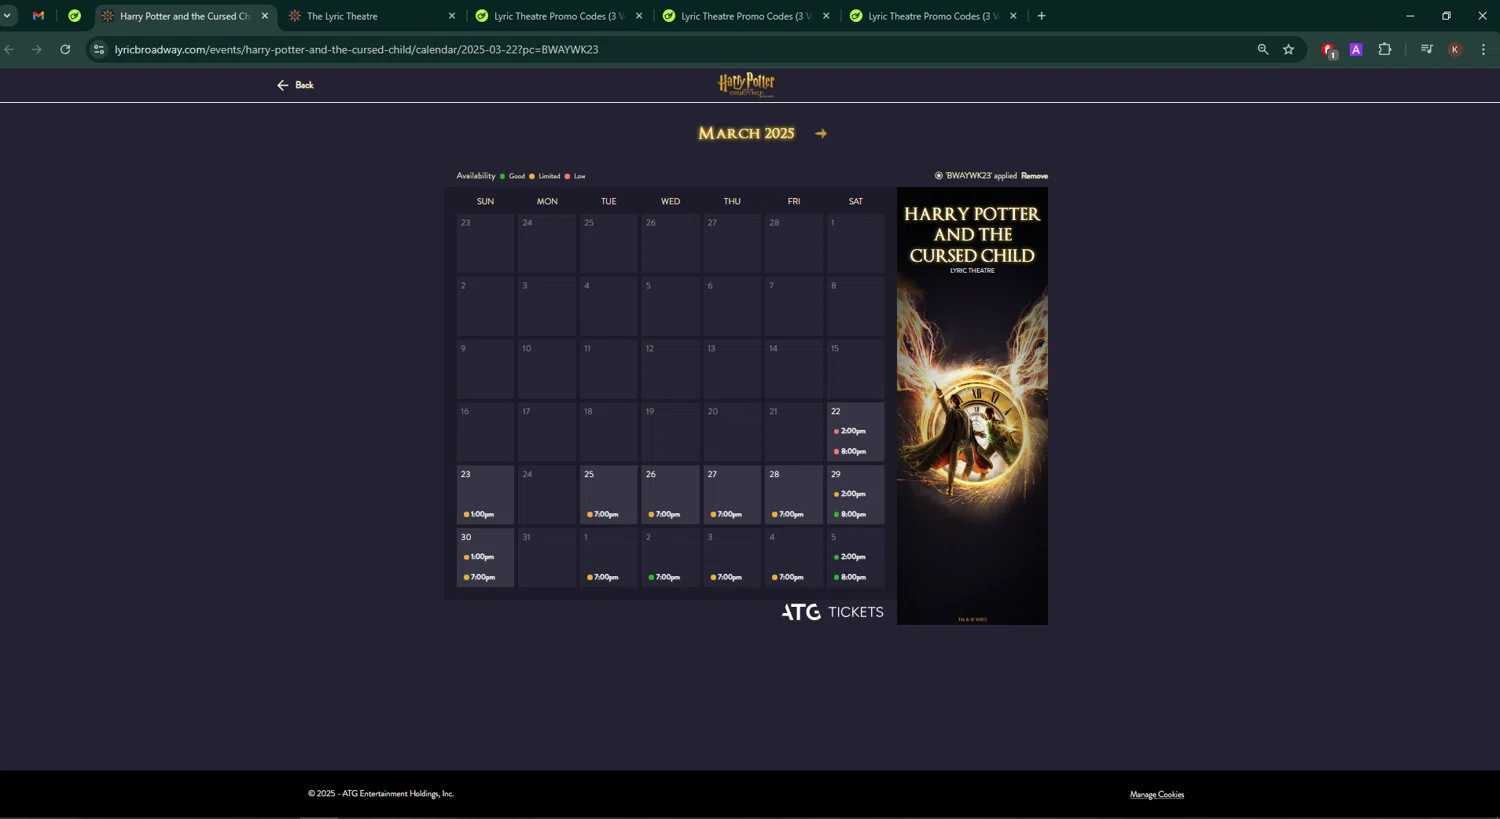Select the March 22 2:00pm performance
Viewport: 1500px width, 819px height.
pos(850,431)
